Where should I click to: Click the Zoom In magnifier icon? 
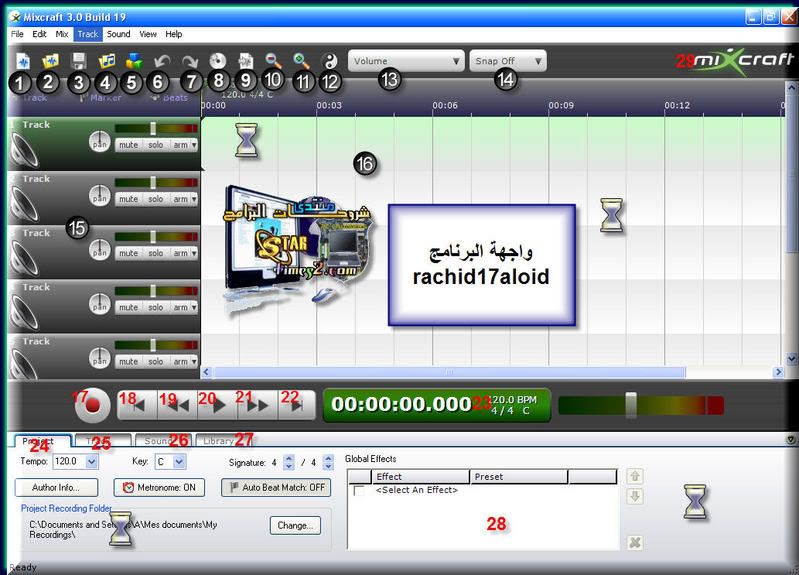(x=302, y=61)
